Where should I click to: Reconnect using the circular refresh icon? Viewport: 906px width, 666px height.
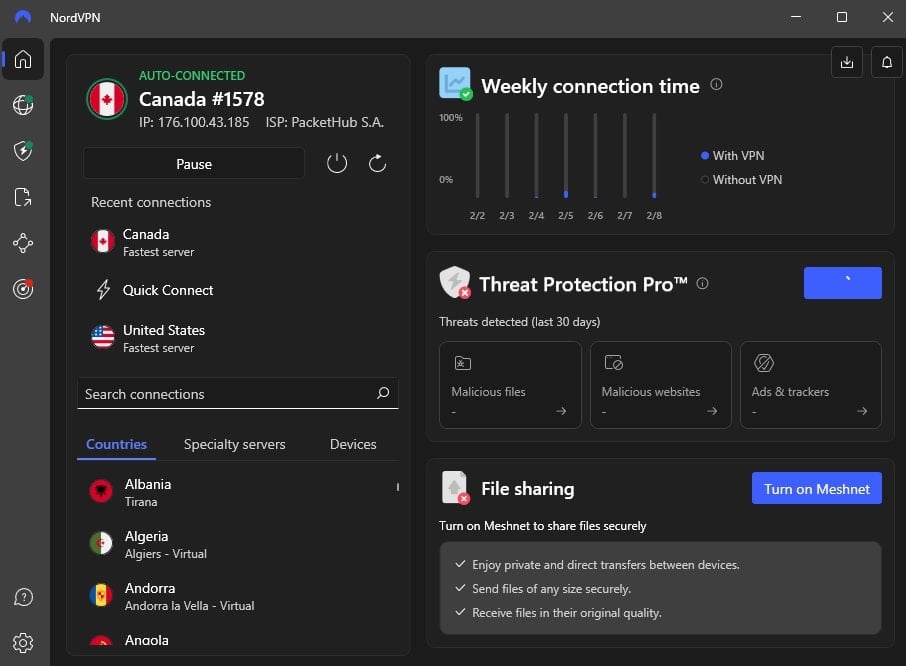pos(377,163)
